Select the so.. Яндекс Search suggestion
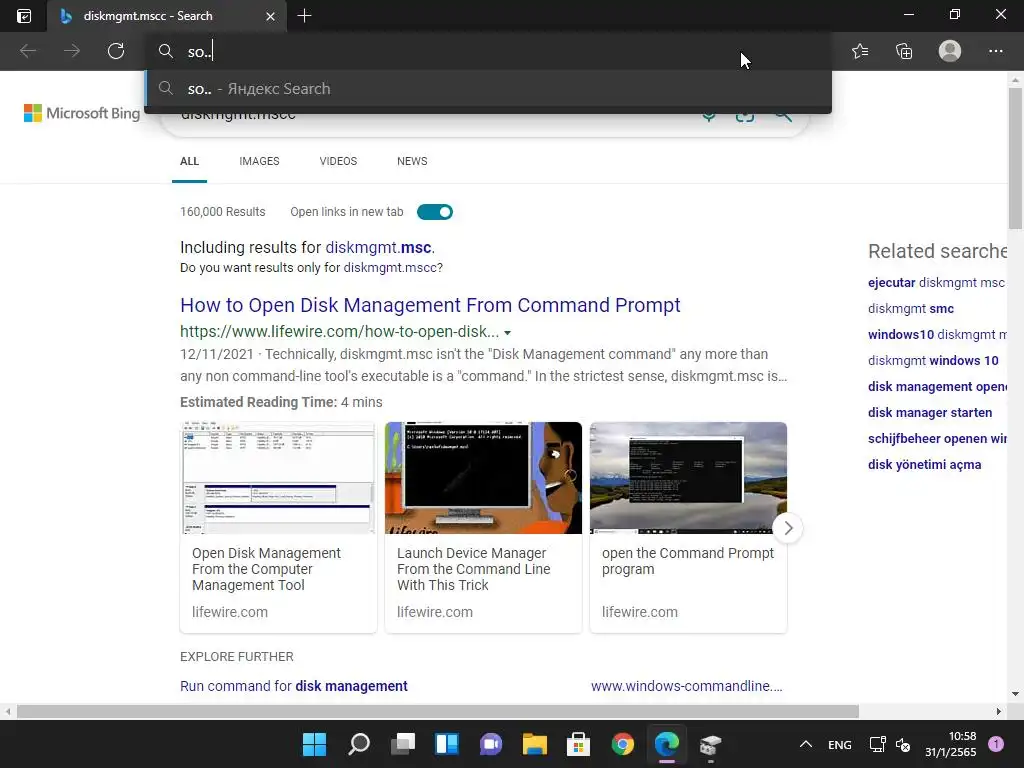Image resolution: width=1024 pixels, height=768 pixels. click(x=488, y=89)
